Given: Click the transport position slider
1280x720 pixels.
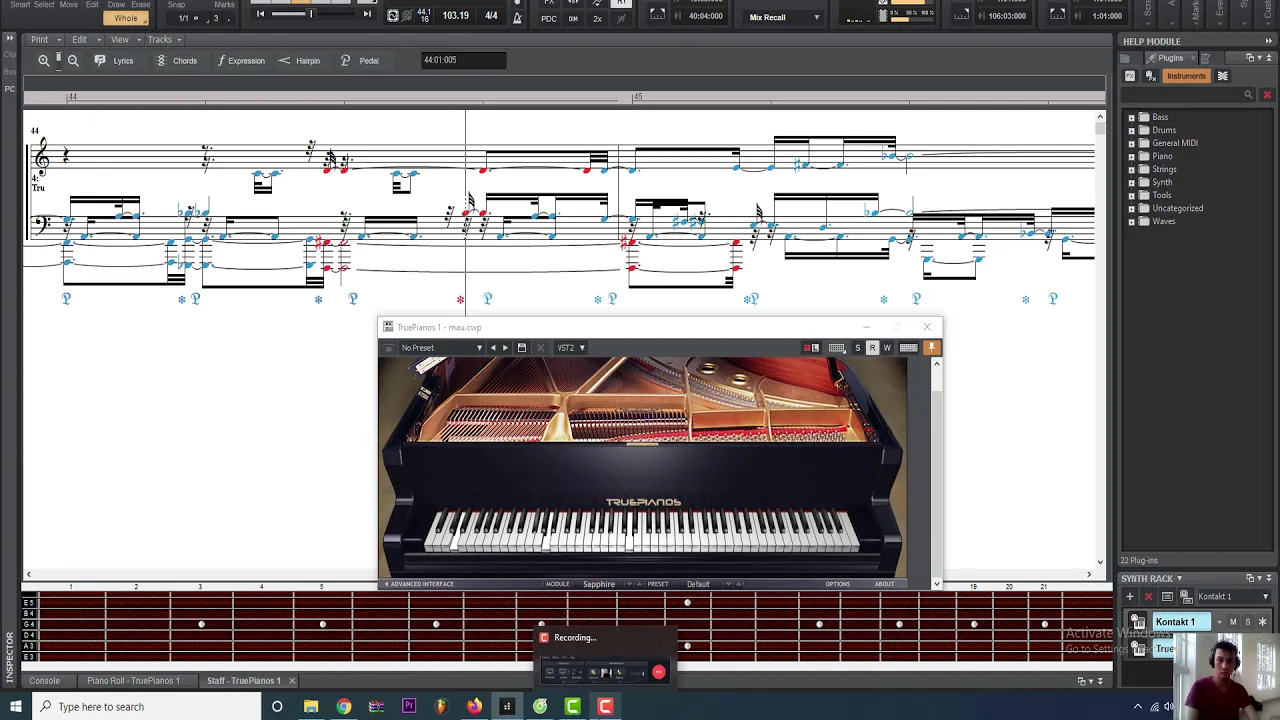Looking at the screenshot, I should tap(313, 14).
